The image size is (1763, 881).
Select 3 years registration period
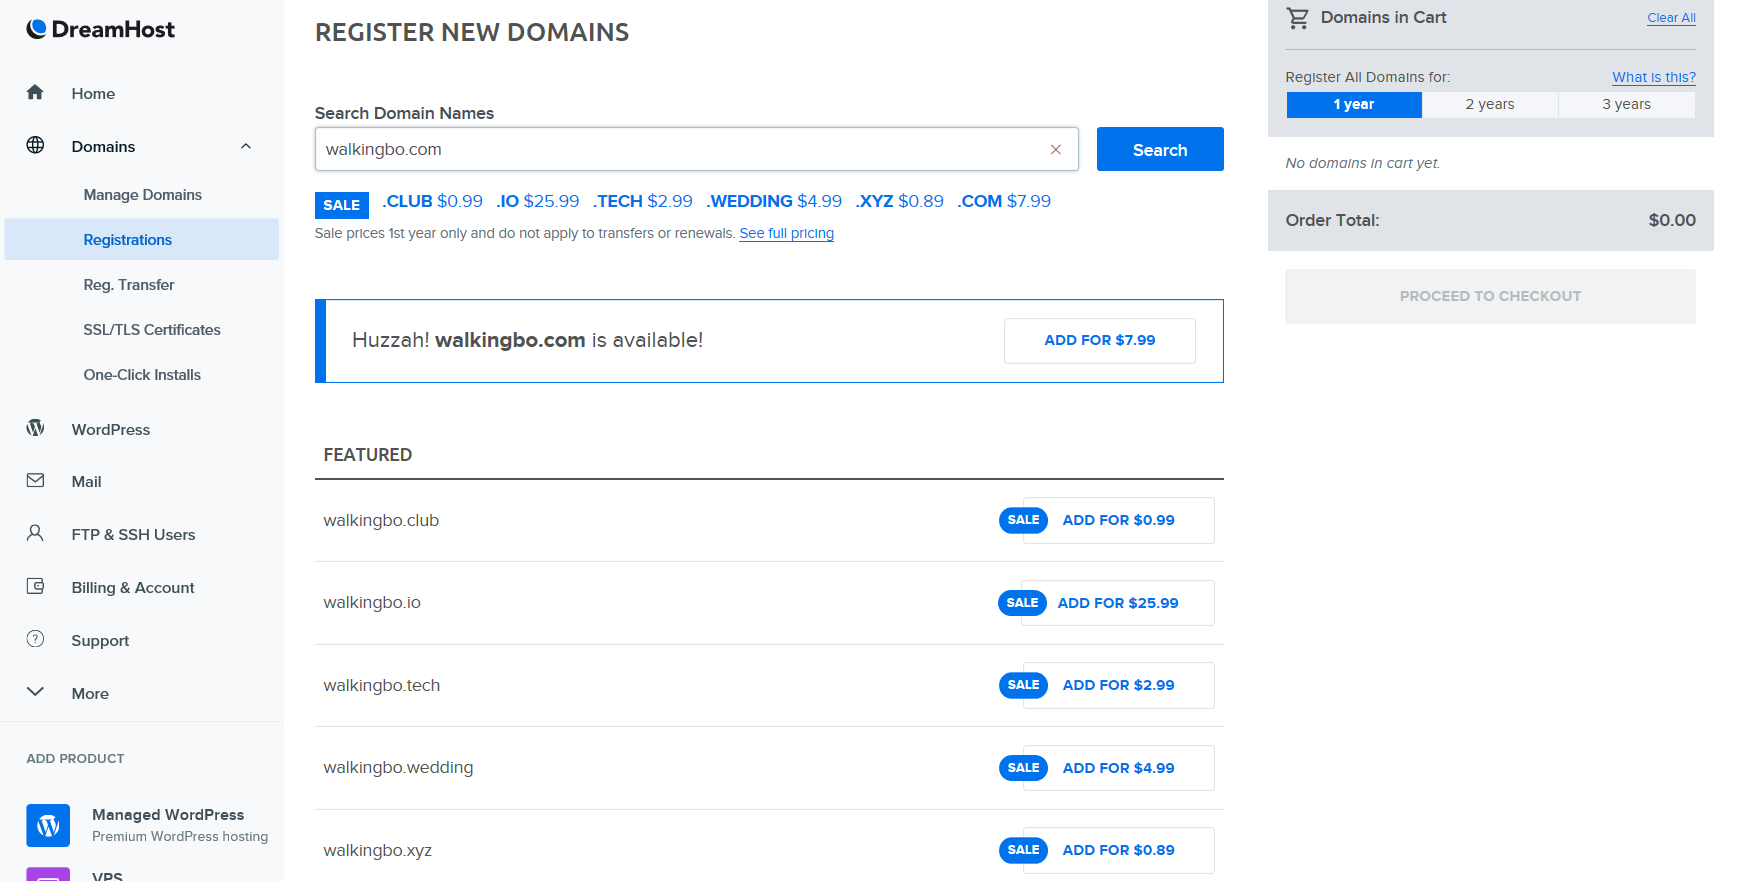[x=1627, y=104]
